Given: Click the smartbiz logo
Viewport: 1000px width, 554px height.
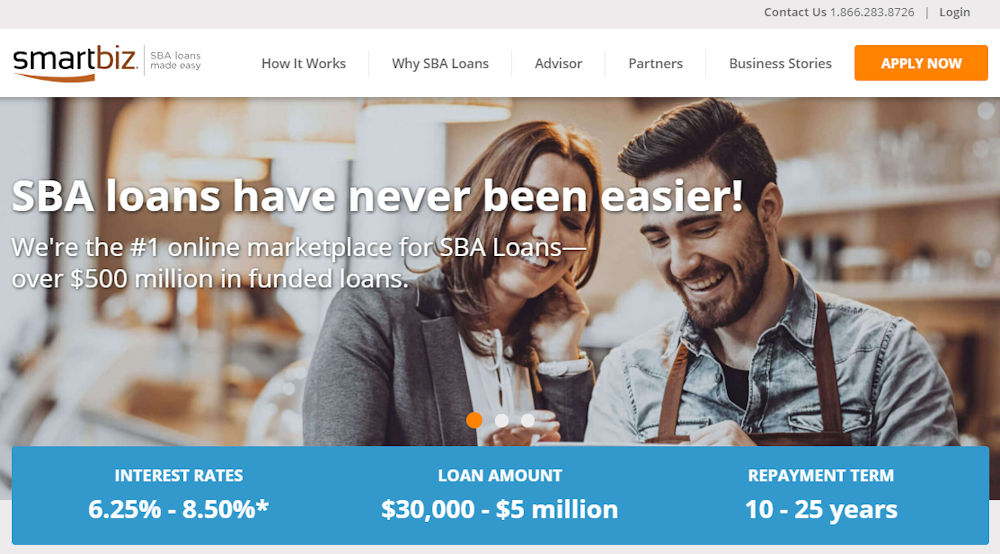Looking at the screenshot, I should [75, 63].
